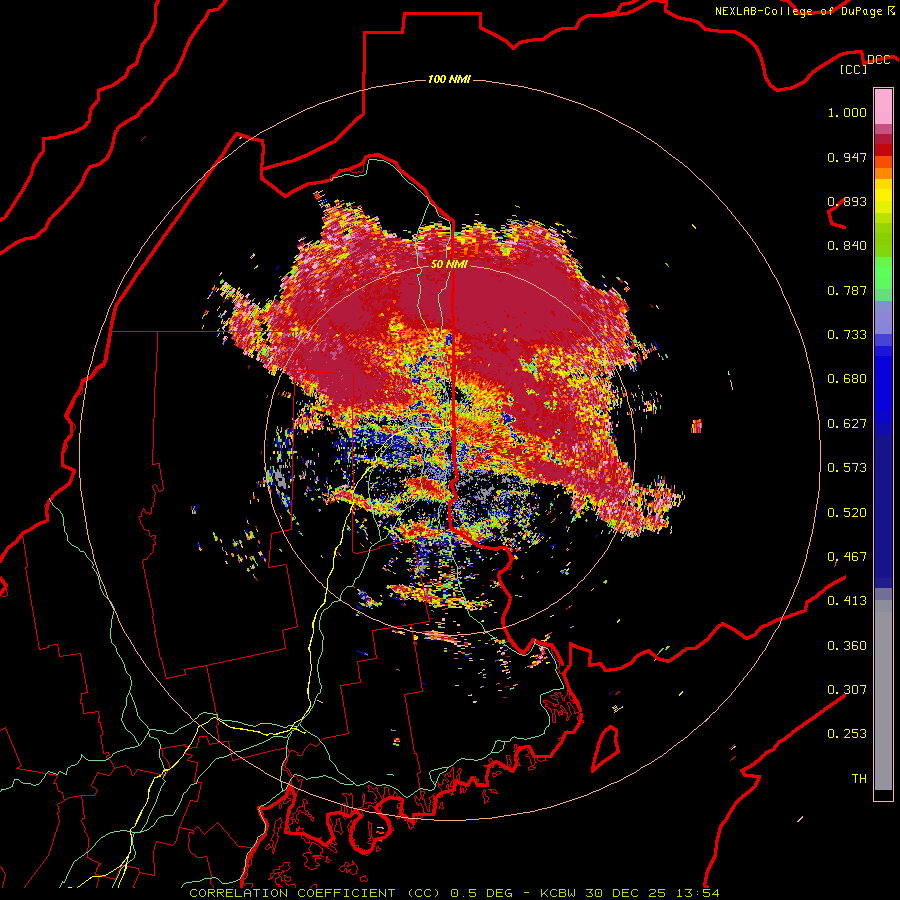Select the 0.253 scale value
900x900 pixels.
pyautogui.click(x=847, y=734)
